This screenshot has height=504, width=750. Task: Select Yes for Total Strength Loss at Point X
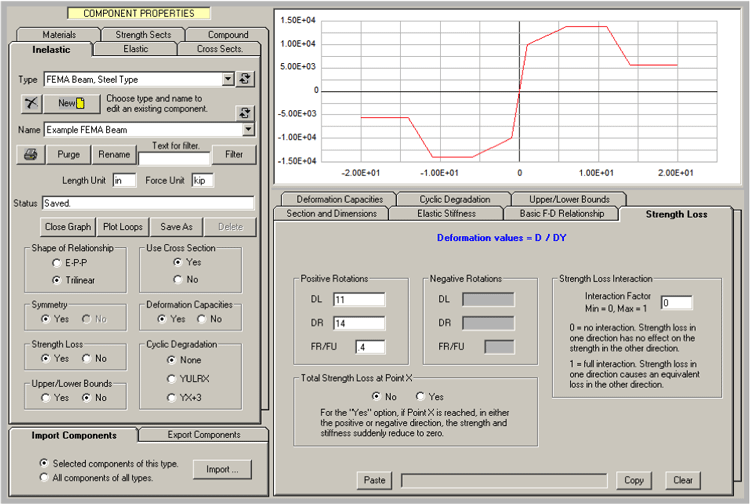(x=421, y=395)
